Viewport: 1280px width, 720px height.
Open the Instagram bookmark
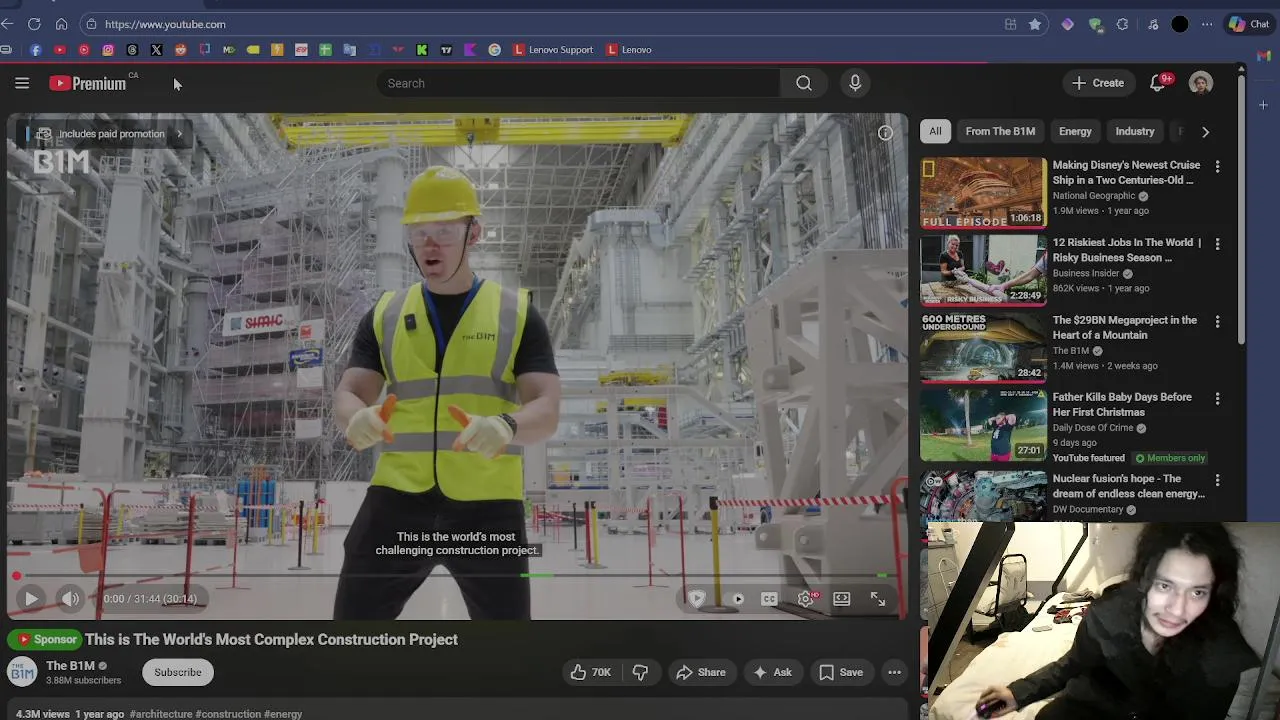pos(108,50)
